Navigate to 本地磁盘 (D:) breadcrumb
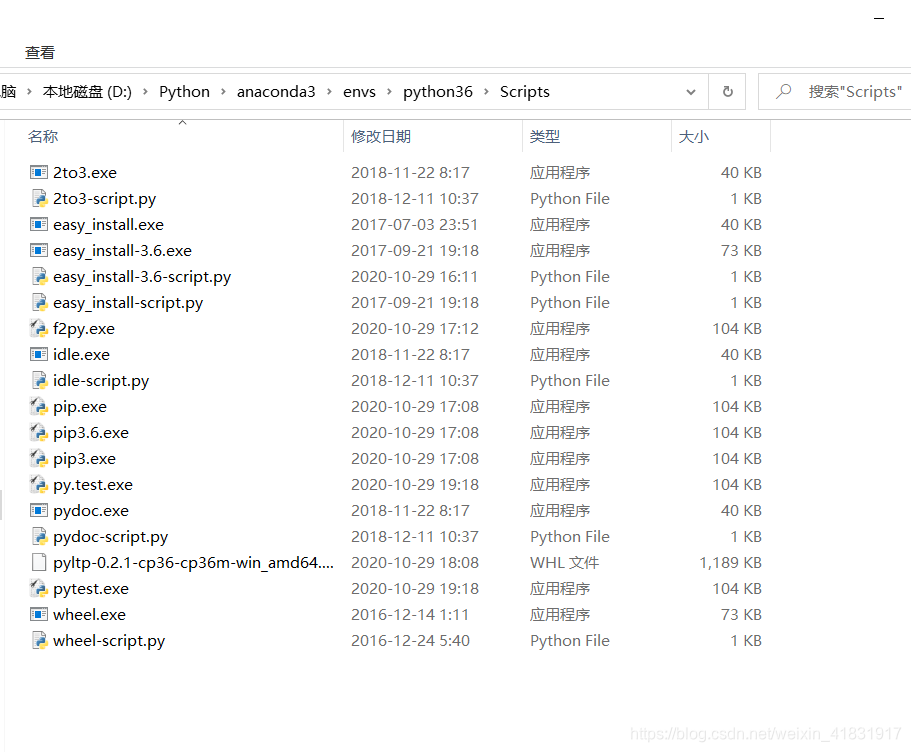The height and width of the screenshot is (752, 911). (x=87, y=92)
